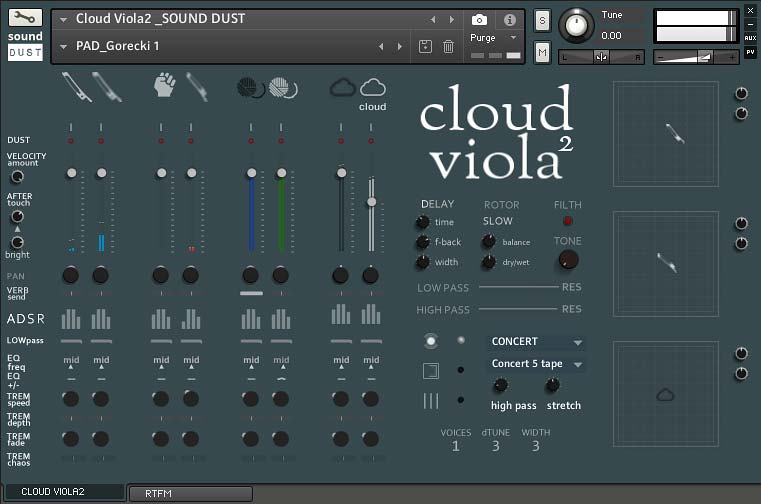Click the ROTOR SLOW speed label
The width and height of the screenshot is (761, 504).
(x=497, y=221)
